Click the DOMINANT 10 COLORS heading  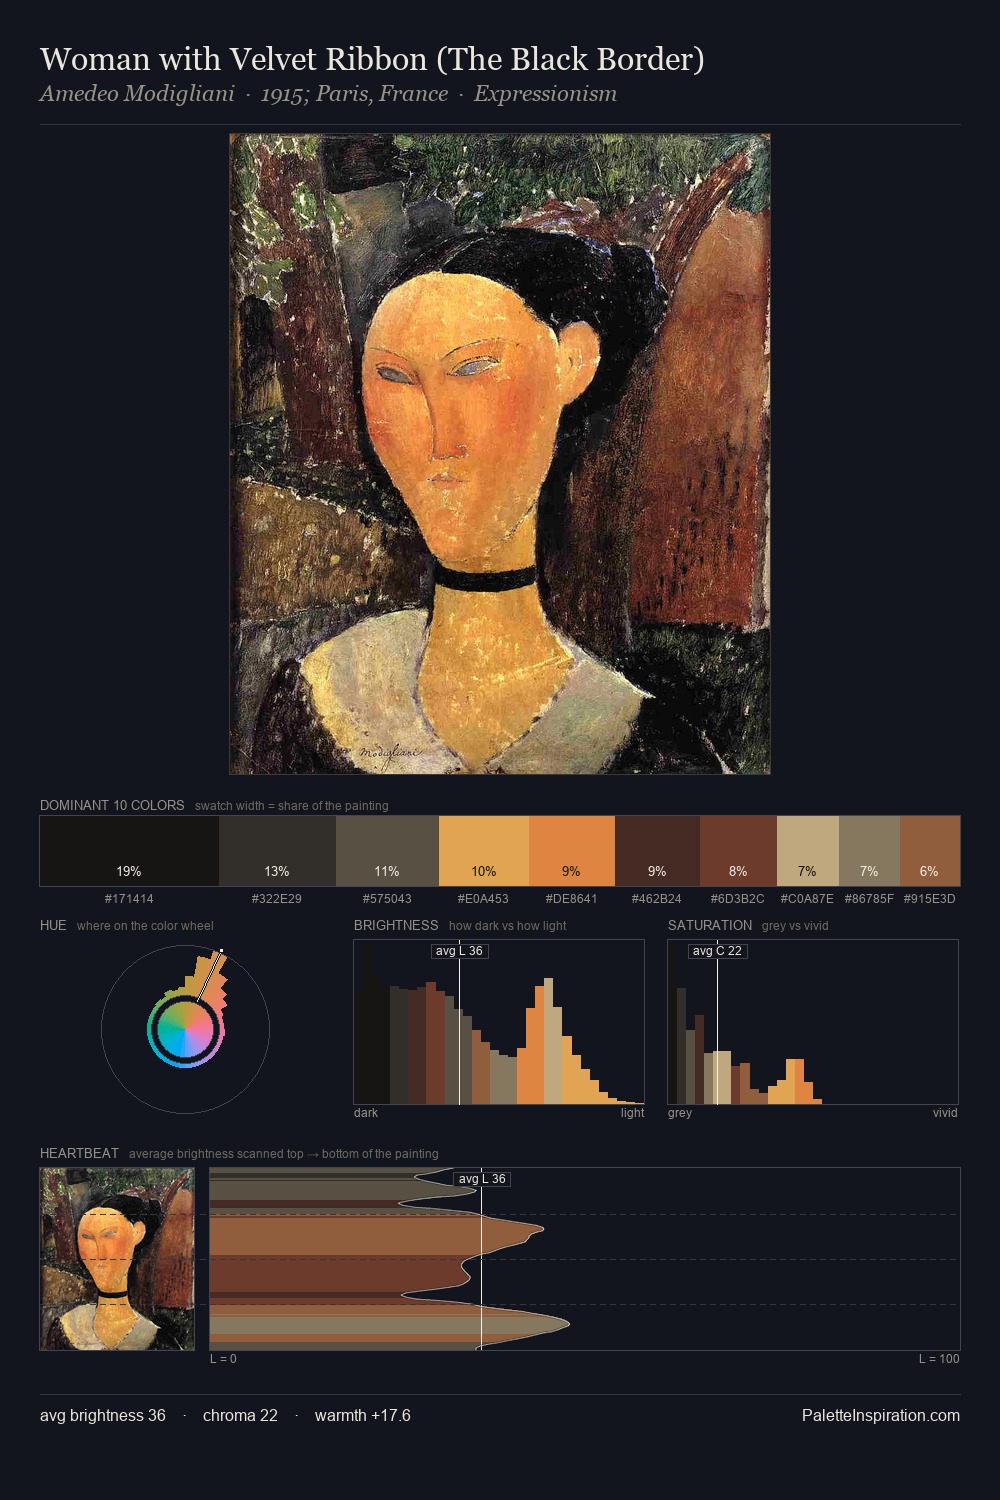tap(112, 805)
